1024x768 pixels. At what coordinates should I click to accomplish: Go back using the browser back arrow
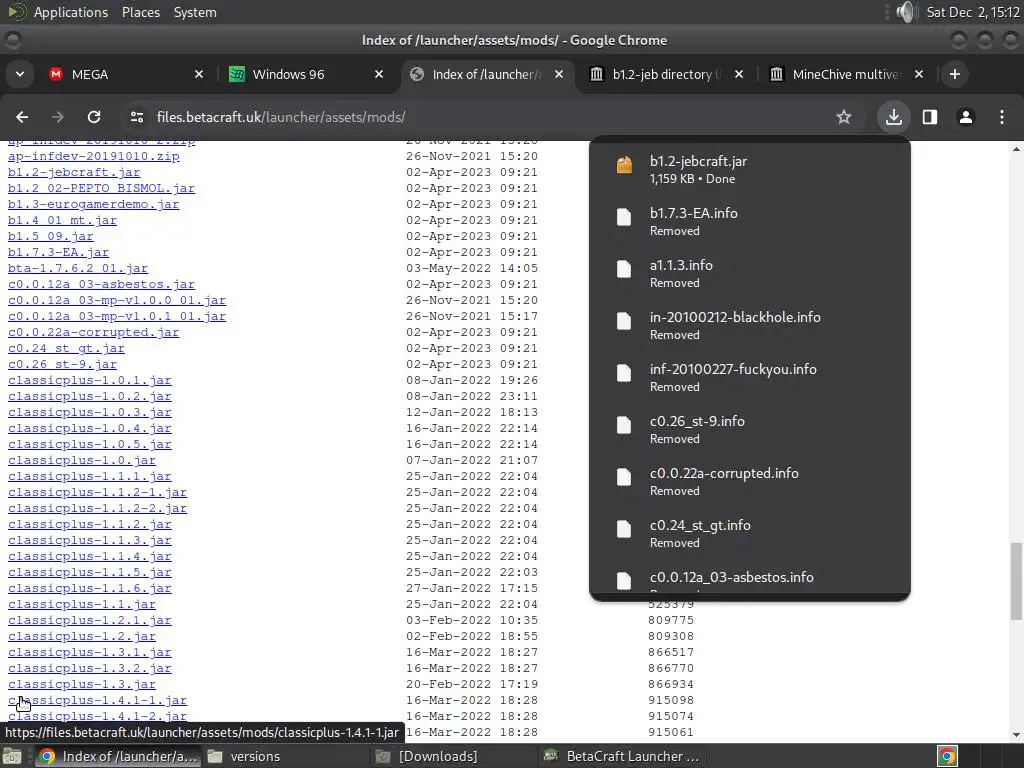(22, 117)
